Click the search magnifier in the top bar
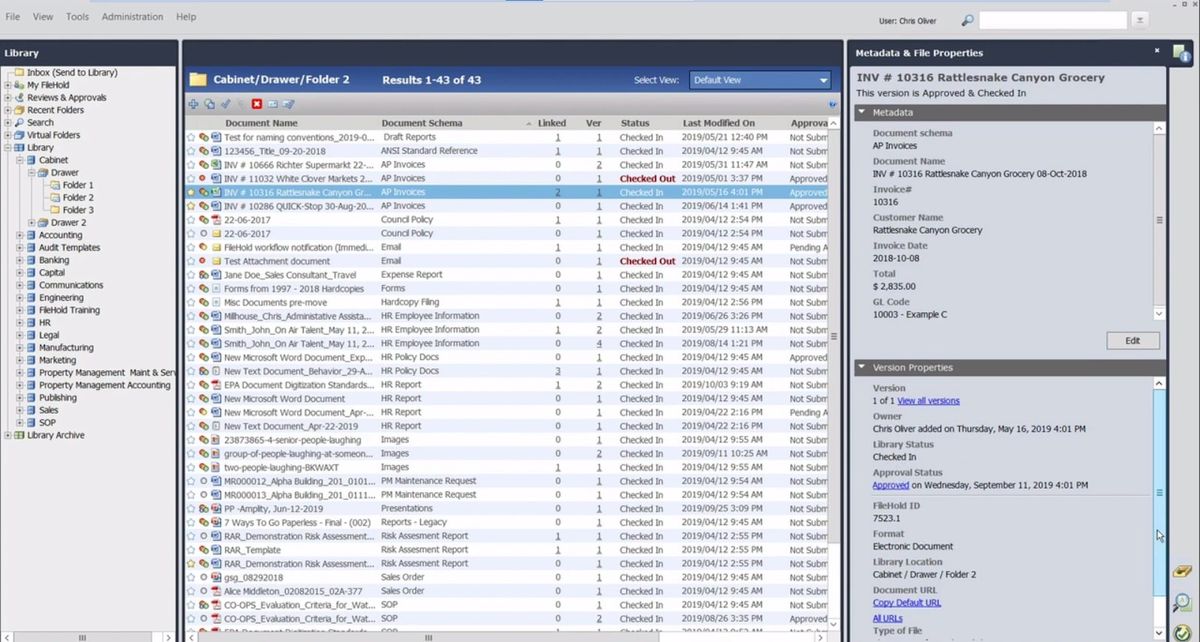Viewport: 1200px width, 642px height. [x=968, y=19]
